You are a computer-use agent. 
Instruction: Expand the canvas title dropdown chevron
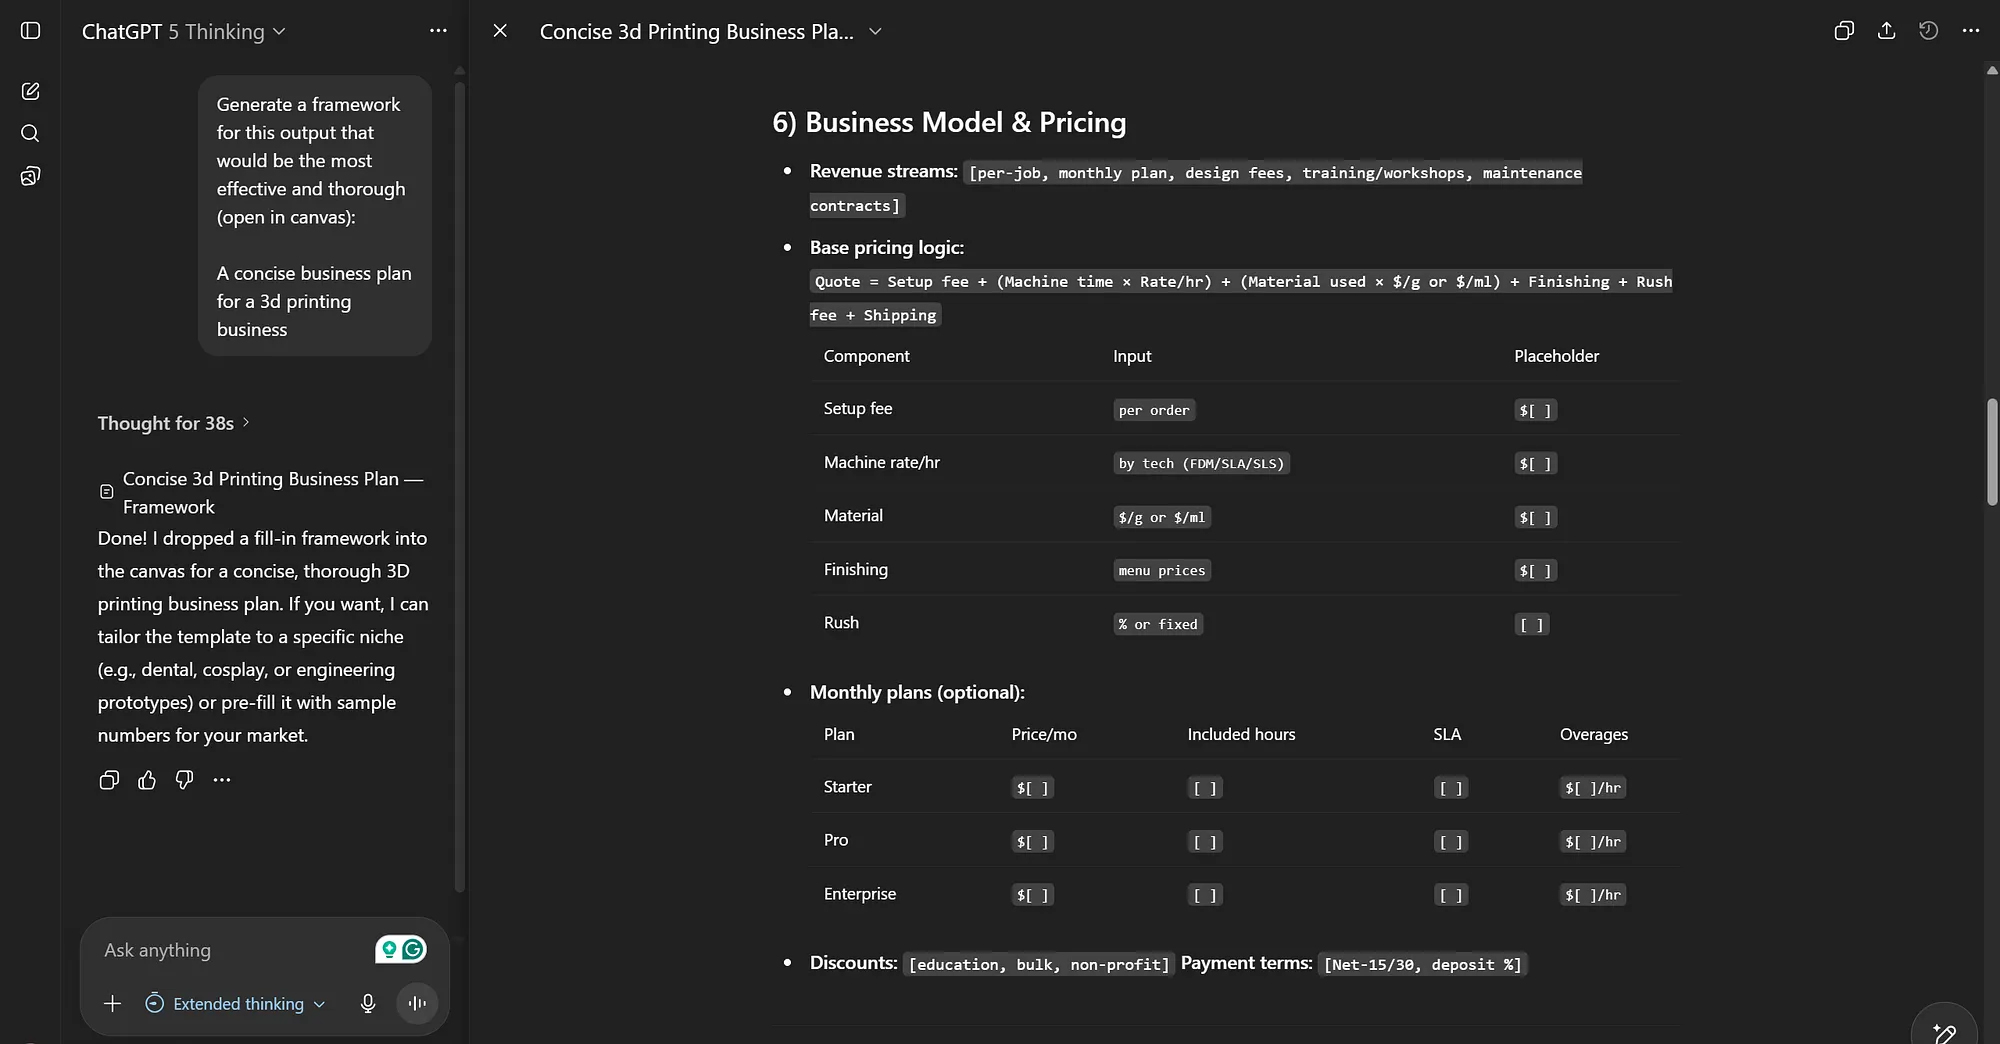point(875,31)
